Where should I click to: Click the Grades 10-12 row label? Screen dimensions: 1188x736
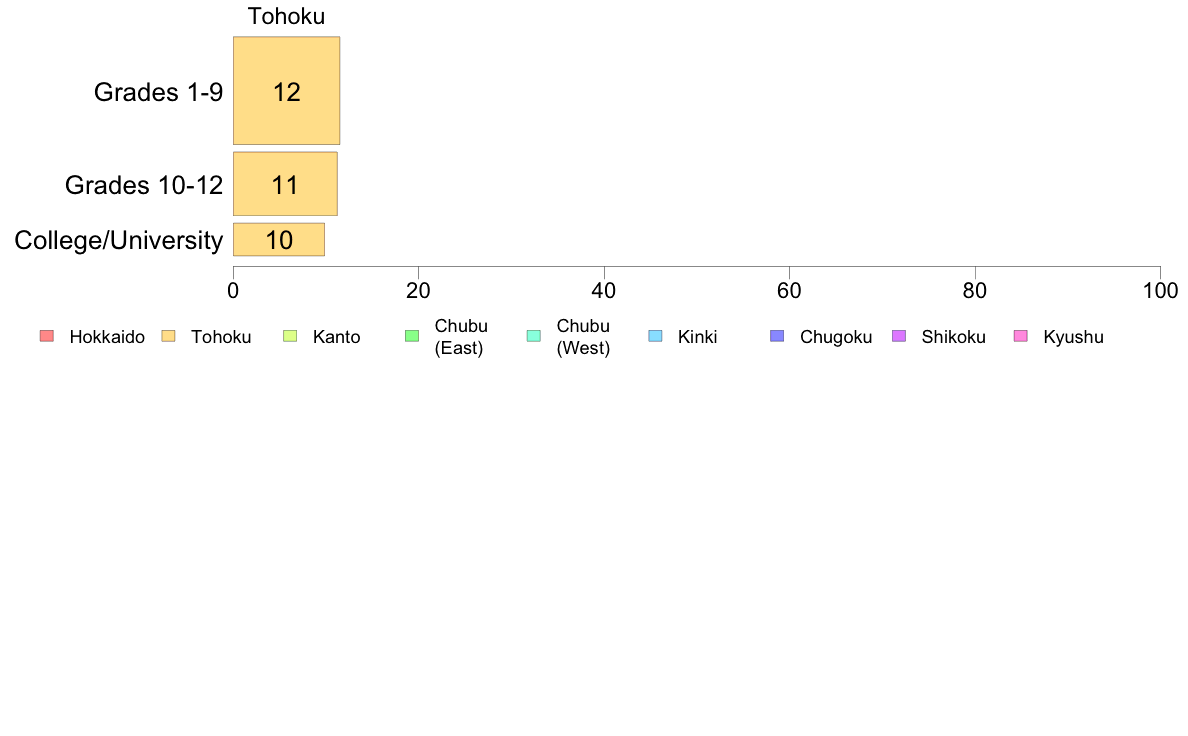coord(144,185)
